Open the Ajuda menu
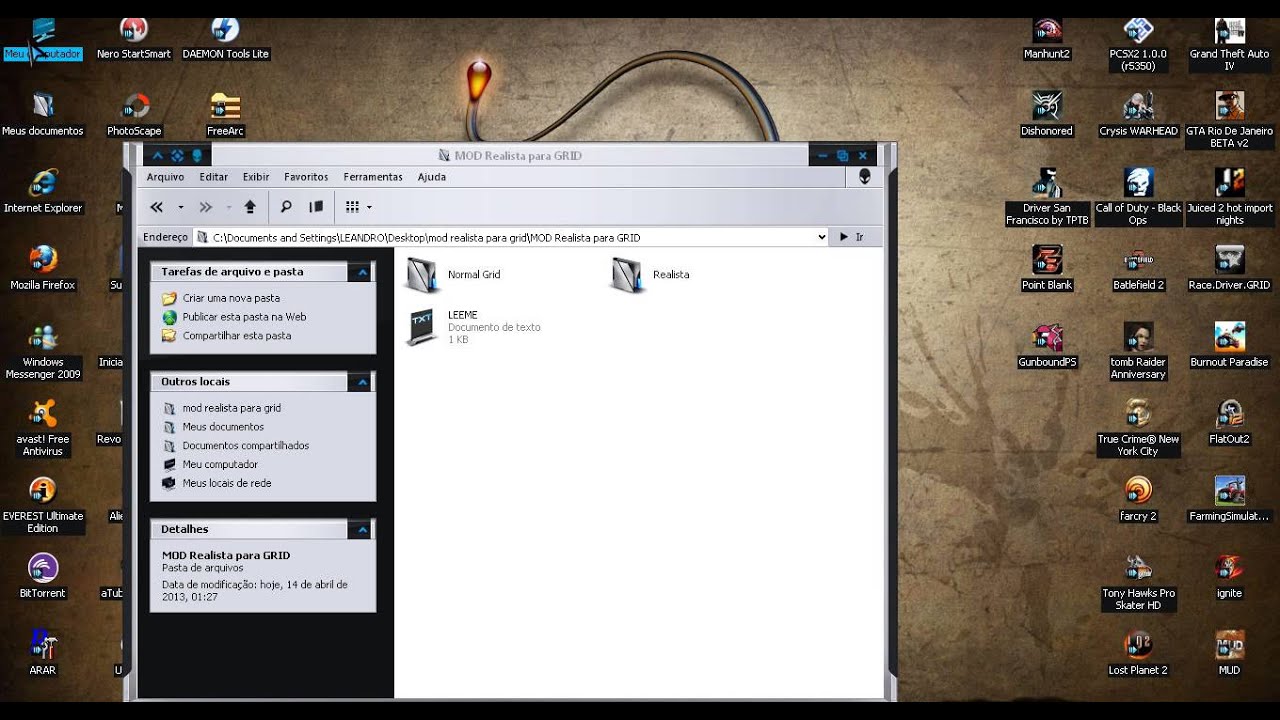This screenshot has width=1280, height=720. pyautogui.click(x=432, y=177)
